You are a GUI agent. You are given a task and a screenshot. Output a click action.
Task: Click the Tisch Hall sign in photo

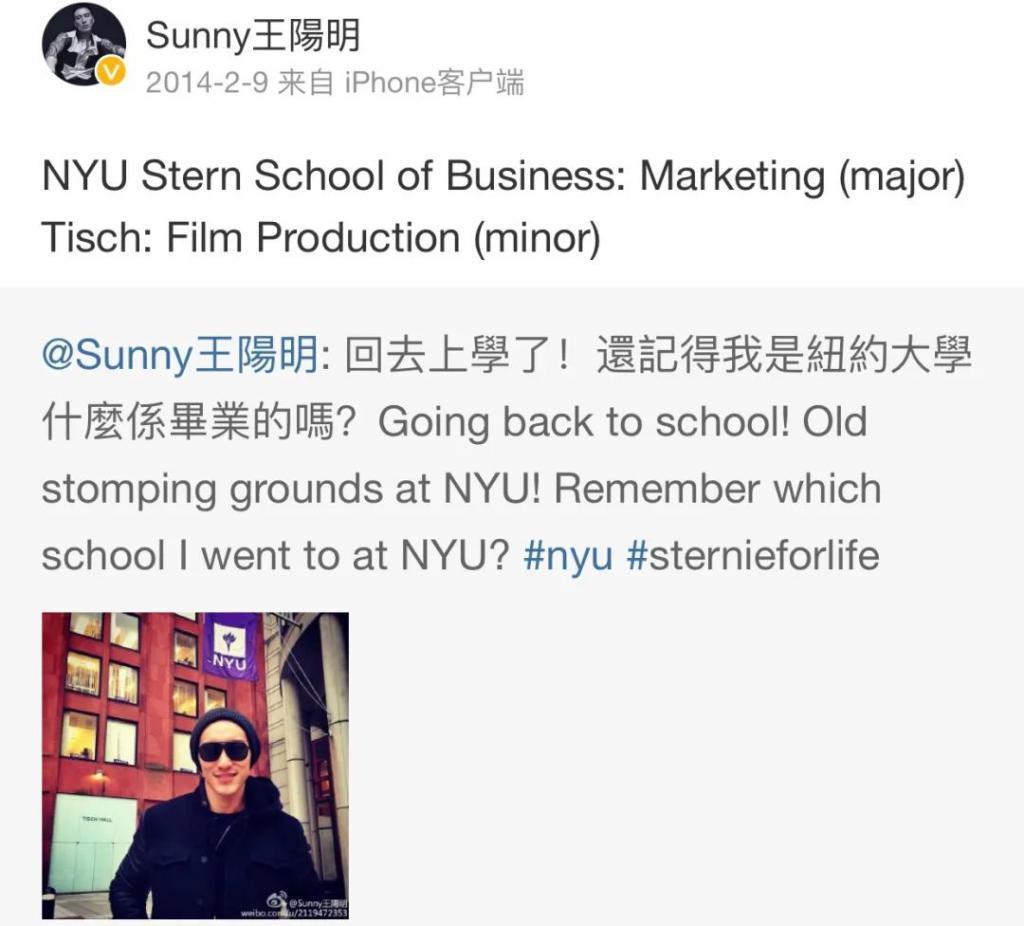(96, 818)
